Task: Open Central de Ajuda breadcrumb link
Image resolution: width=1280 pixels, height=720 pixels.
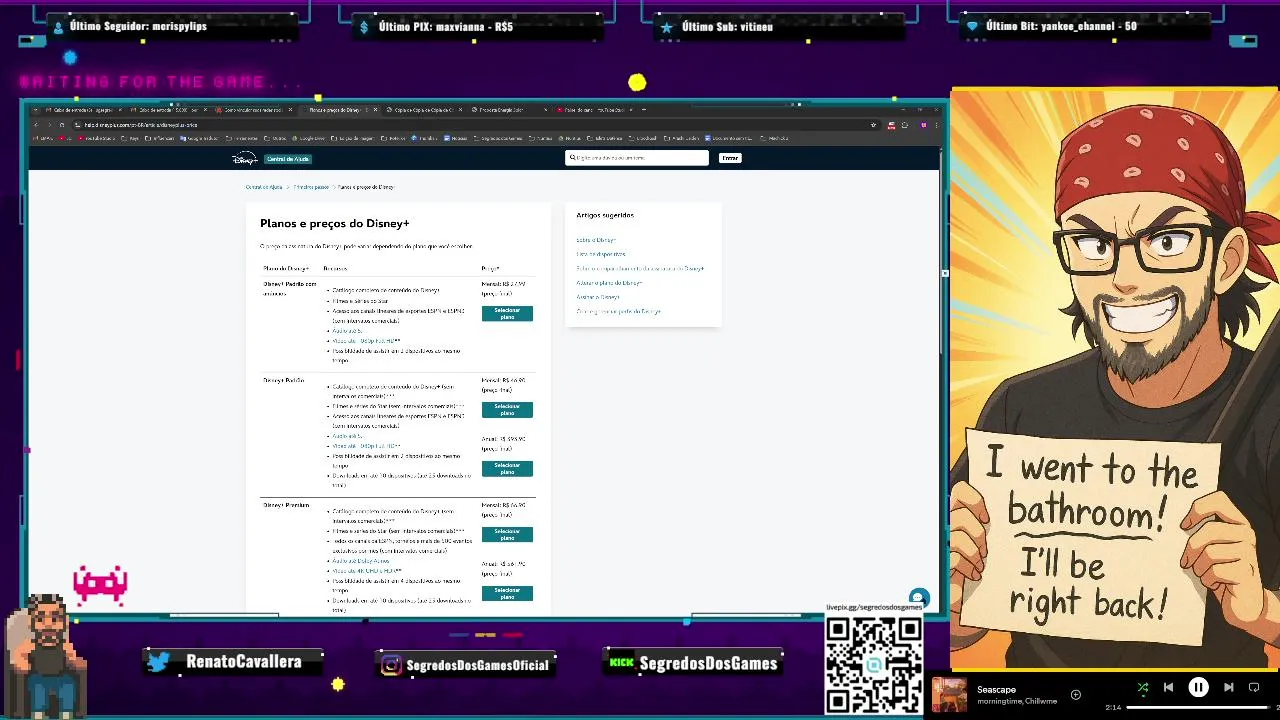Action: [264, 187]
